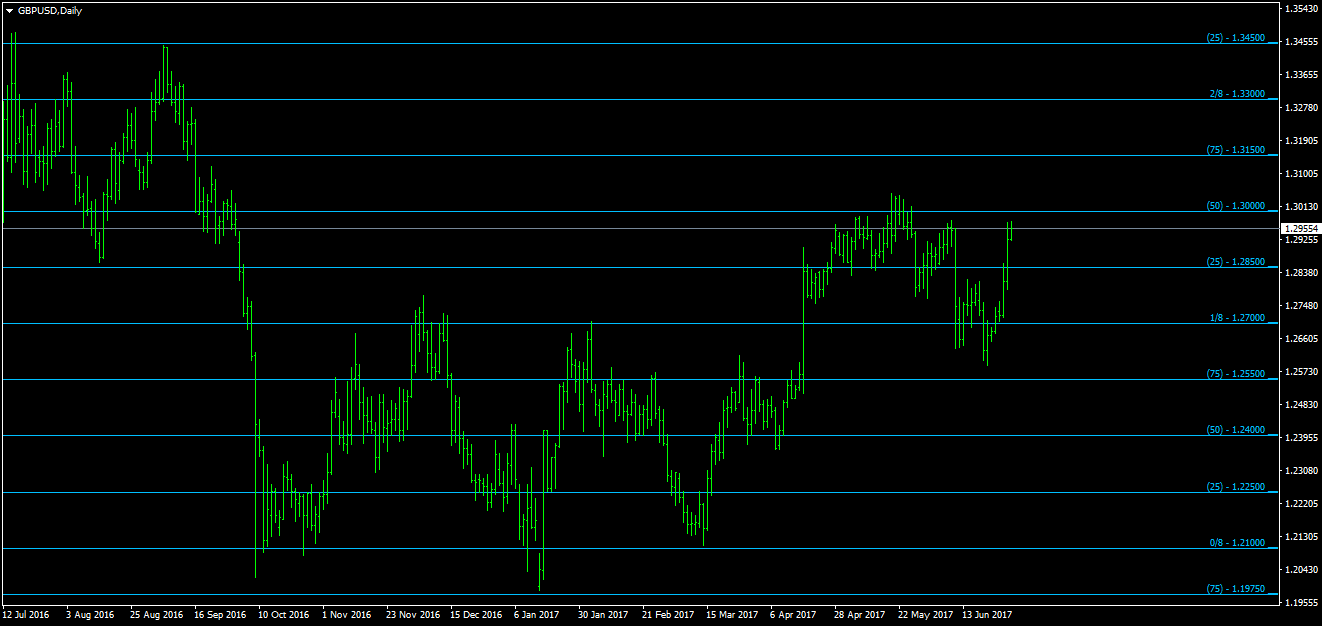Click the 1.33655 price scale value
1322x626 pixels.
(x=1299, y=74)
